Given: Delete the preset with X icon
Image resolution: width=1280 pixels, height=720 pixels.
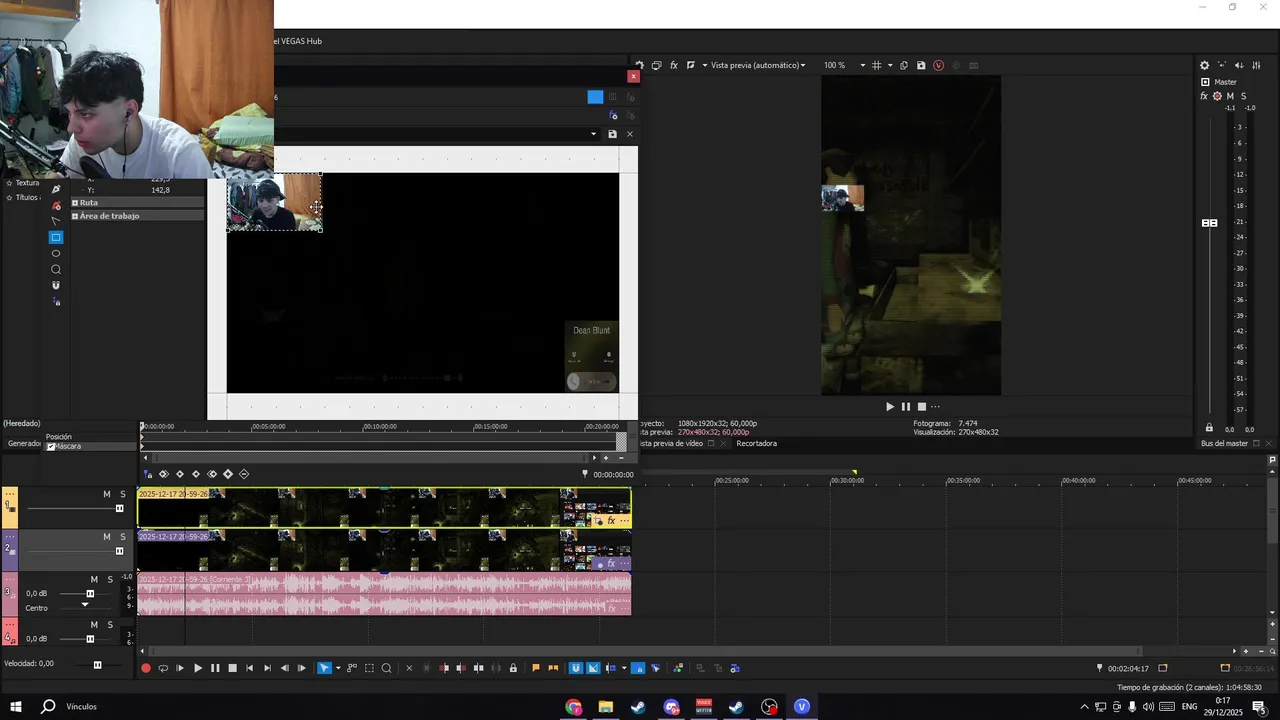Looking at the screenshot, I should coord(630,134).
